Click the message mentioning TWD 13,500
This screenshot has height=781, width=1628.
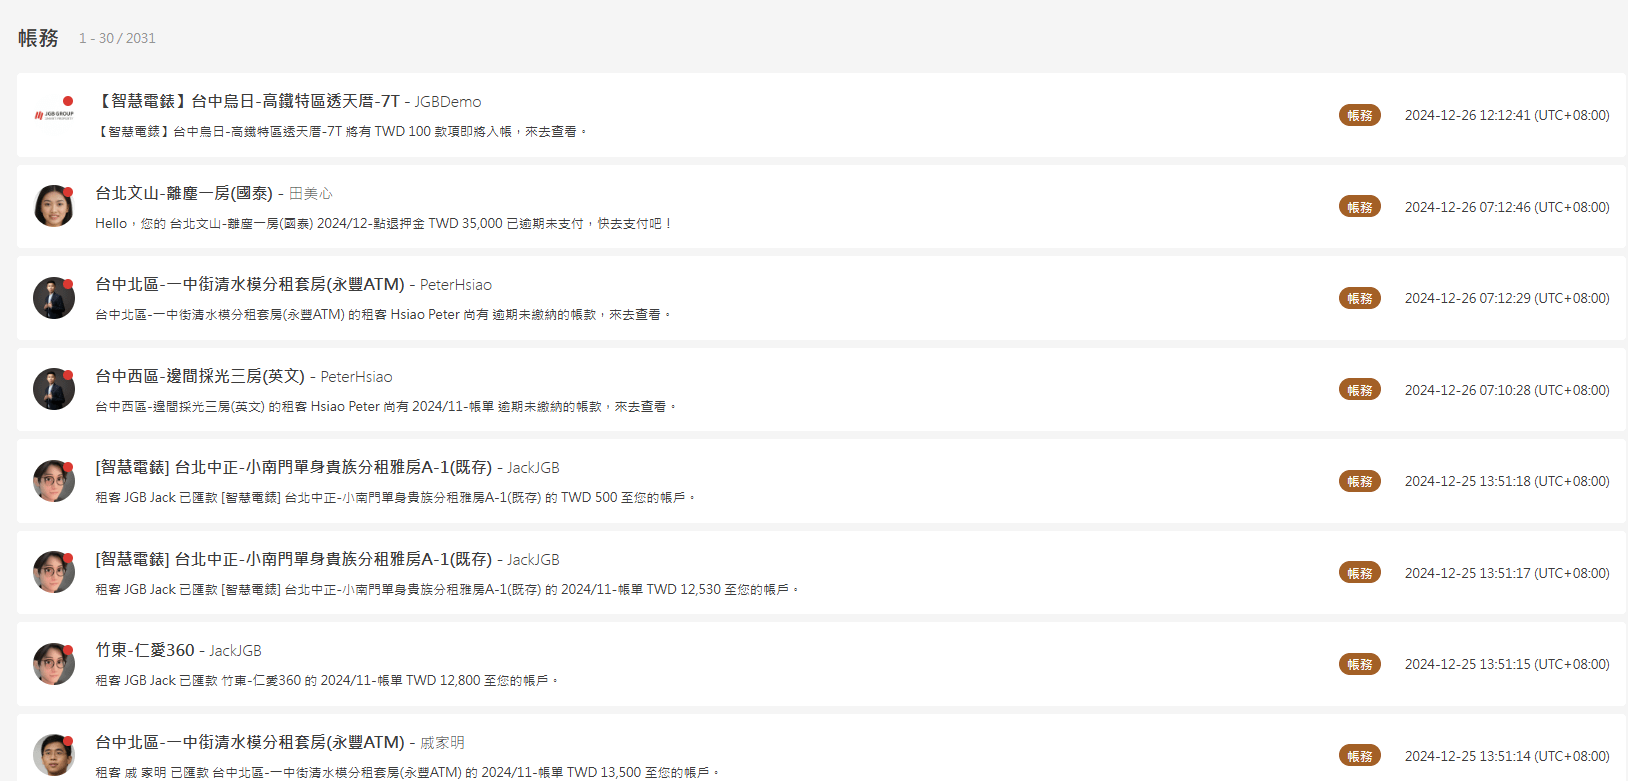point(406,772)
